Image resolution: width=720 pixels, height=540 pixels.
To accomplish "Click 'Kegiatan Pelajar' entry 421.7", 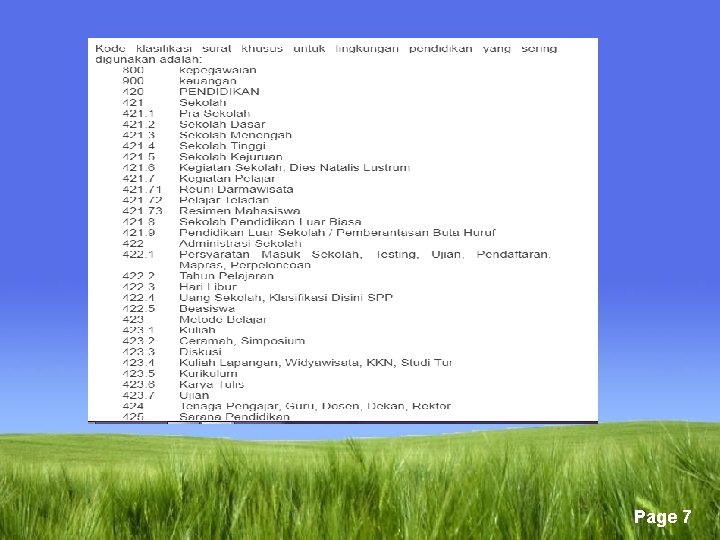I will click(x=198, y=178).
